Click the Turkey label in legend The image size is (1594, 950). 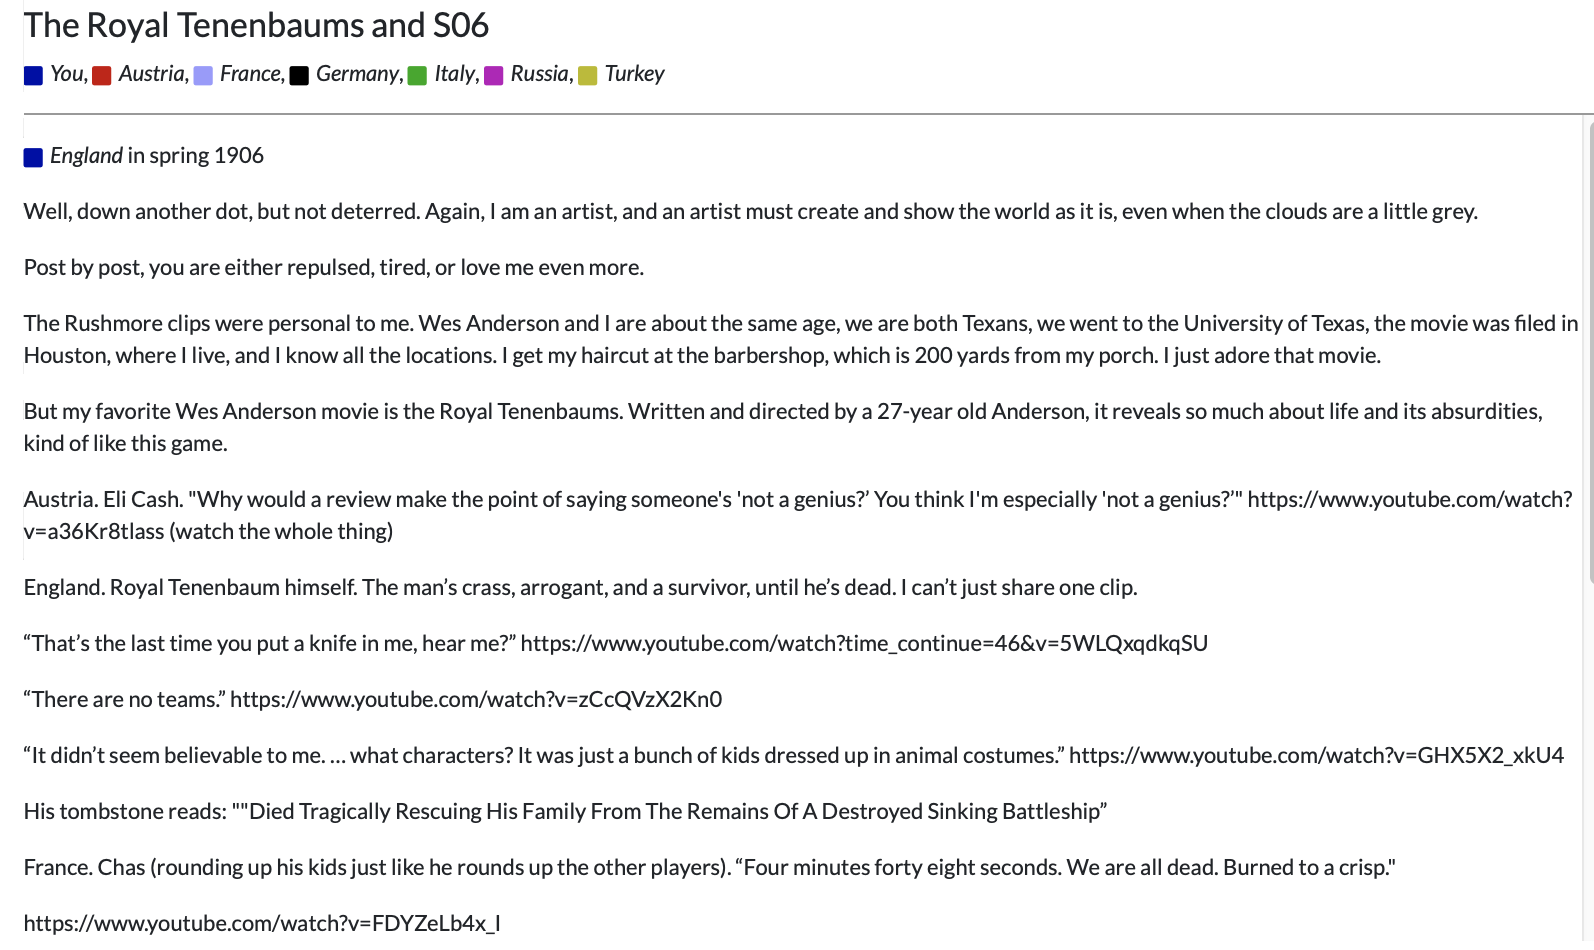634,74
